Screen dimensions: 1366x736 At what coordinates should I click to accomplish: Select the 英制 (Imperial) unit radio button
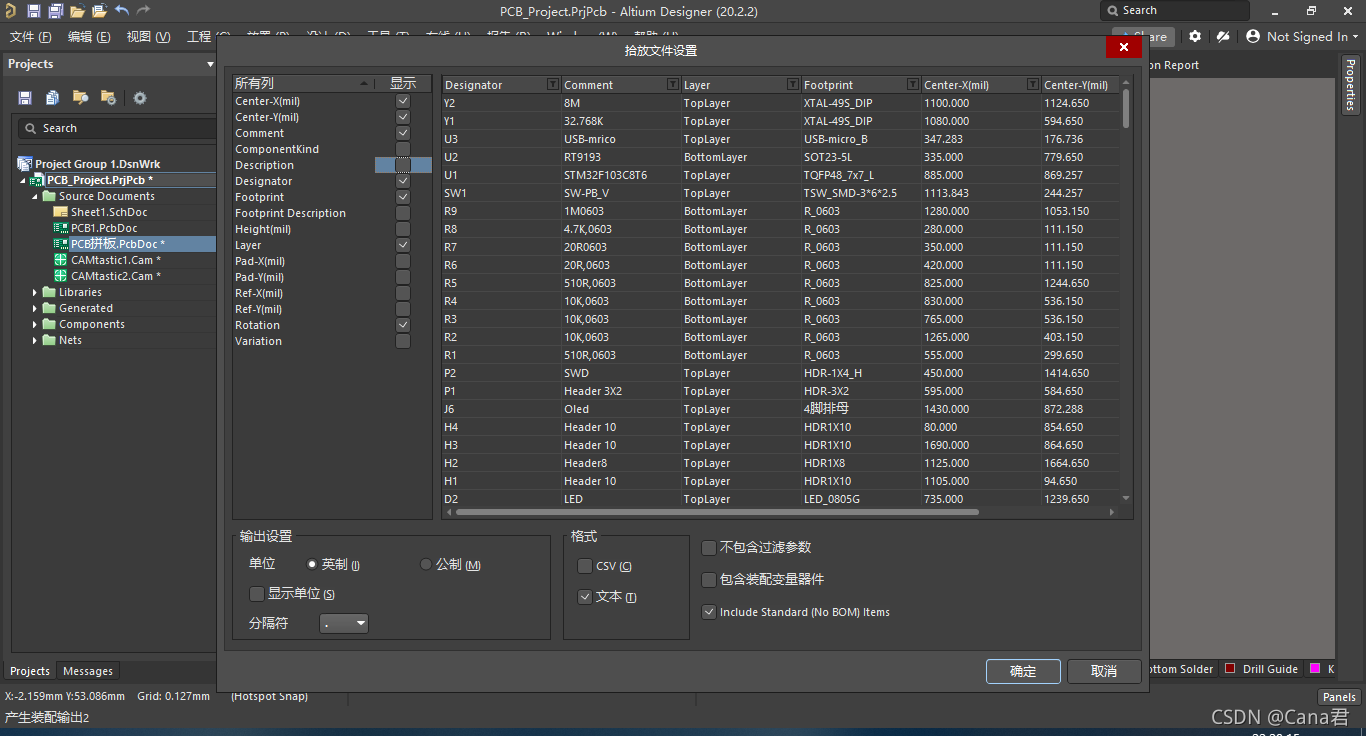click(x=312, y=564)
